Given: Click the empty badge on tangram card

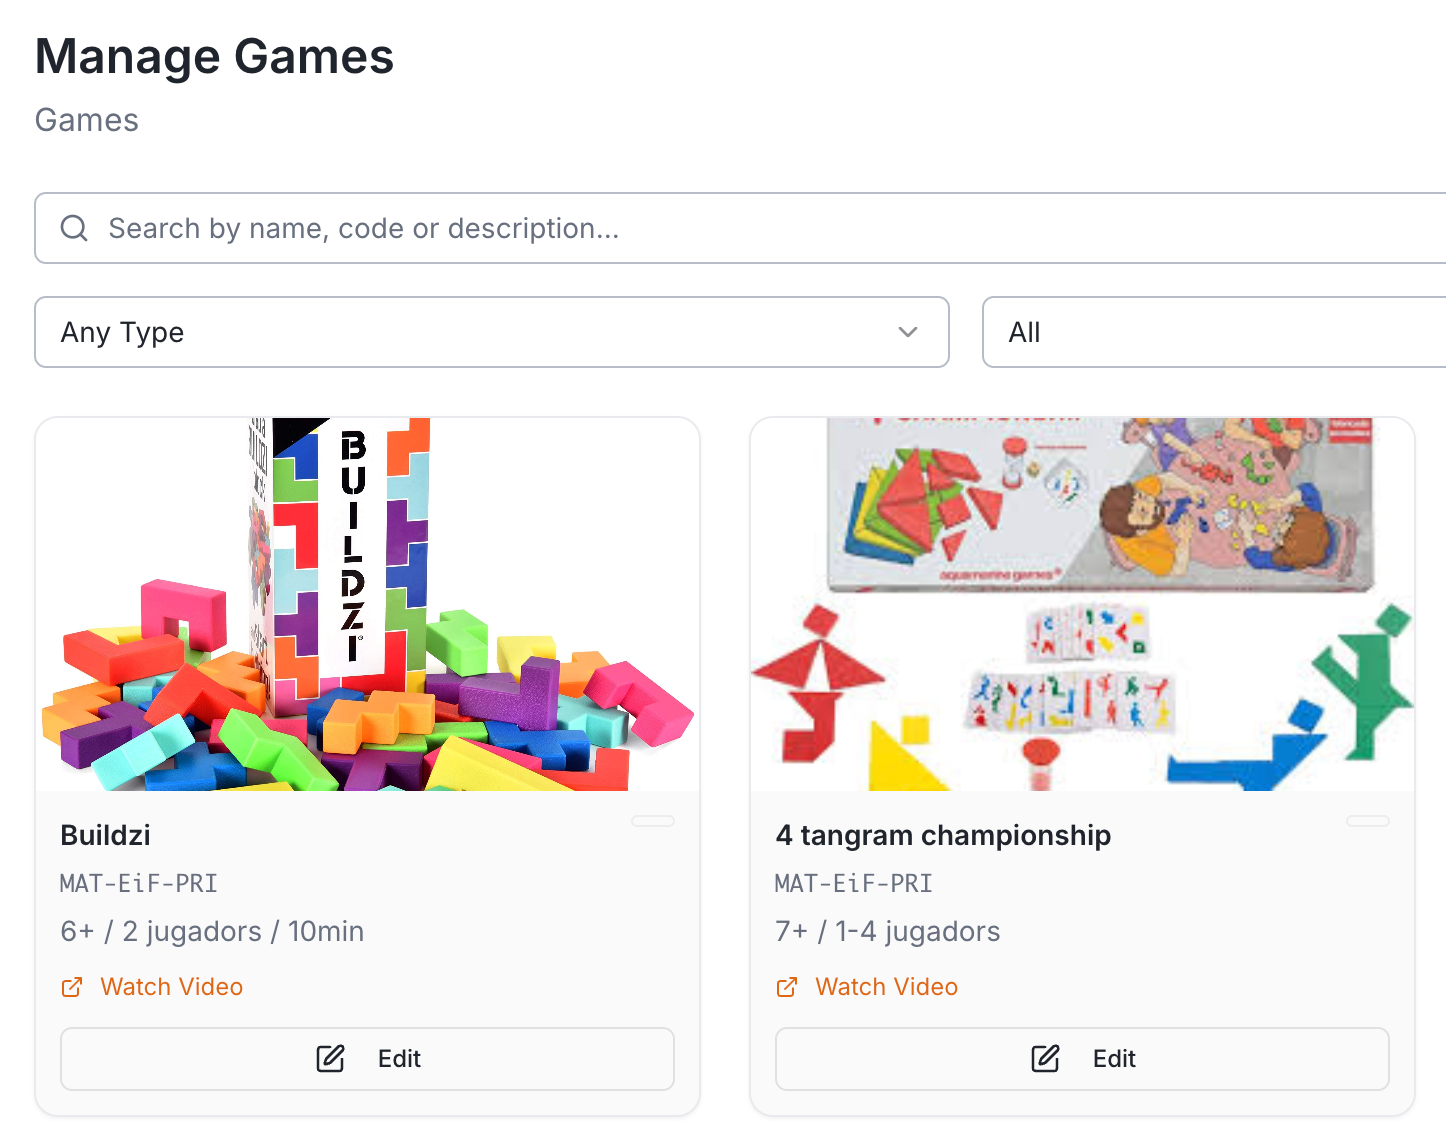Looking at the screenshot, I should pyautogui.click(x=1367, y=821).
